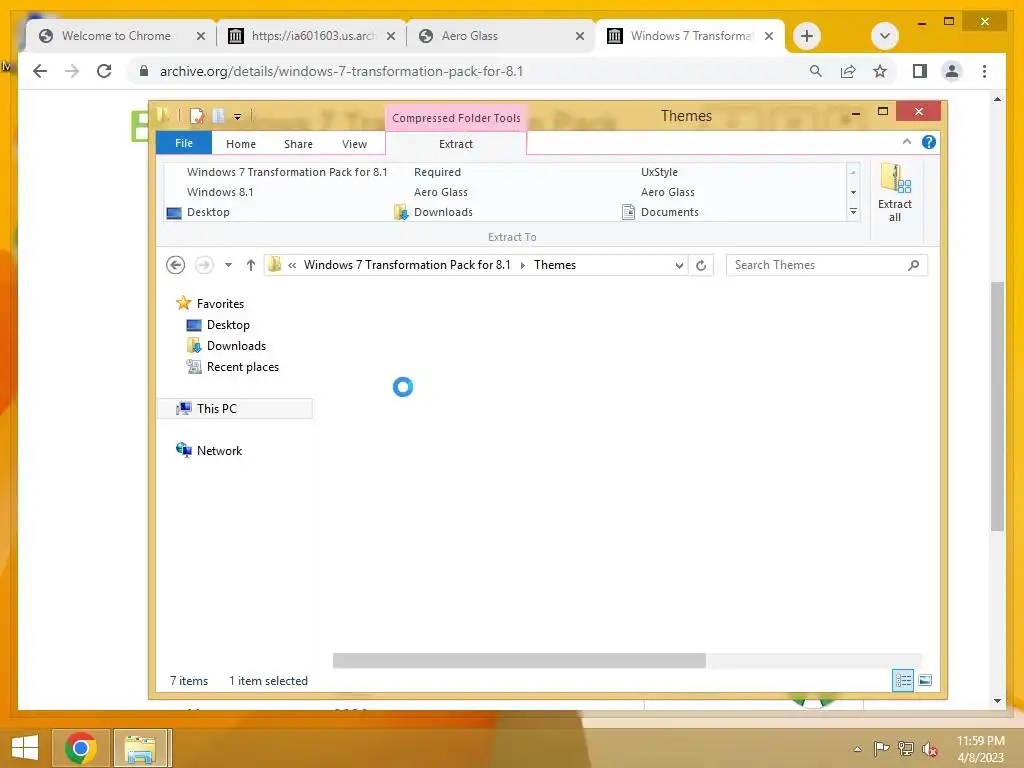Viewport: 1024px width, 768px height.
Task: Open Recent places under Favorites
Action: [x=242, y=367]
